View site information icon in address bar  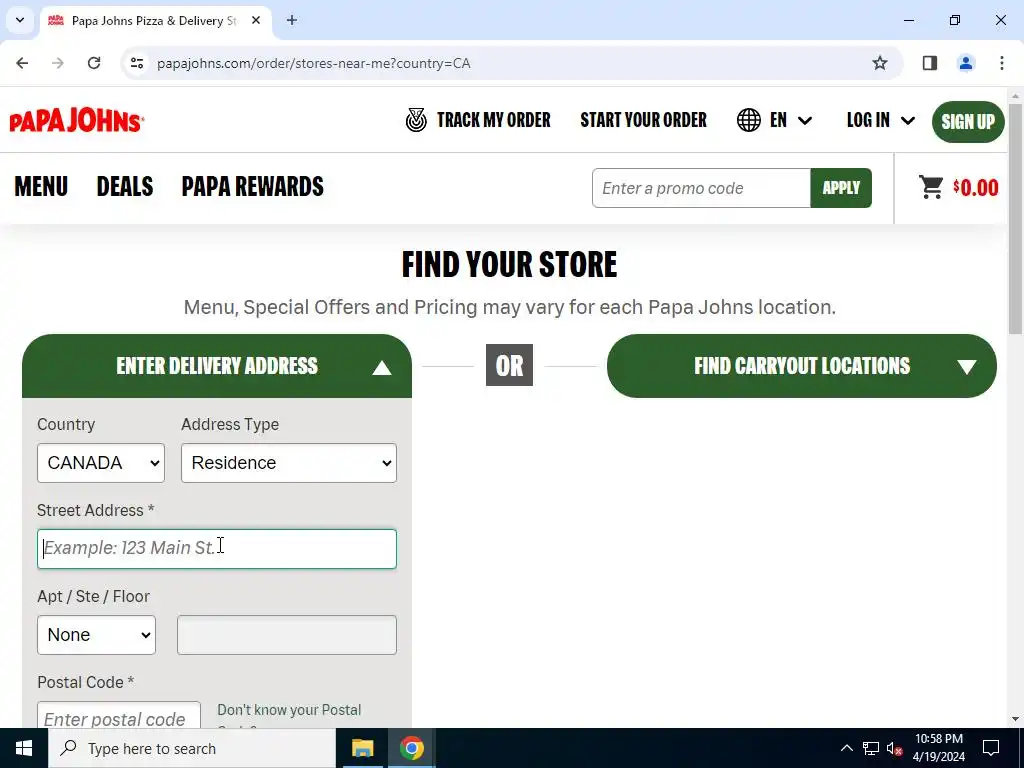[137, 63]
